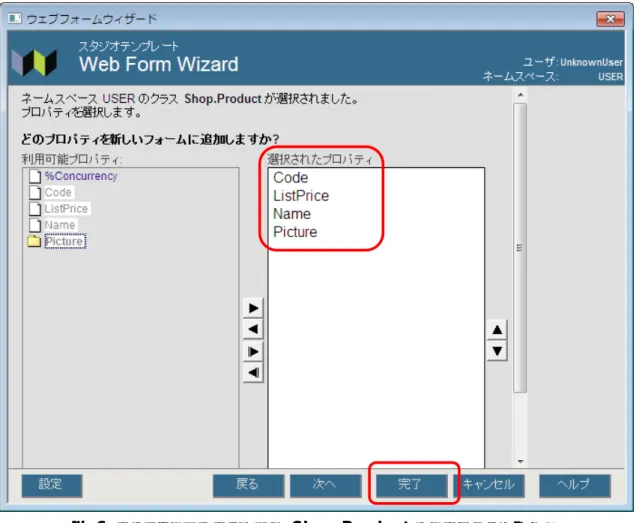Viewport: 636px width, 523px height.
Task: Click the Web Form Wizard logo icon
Action: (34, 63)
